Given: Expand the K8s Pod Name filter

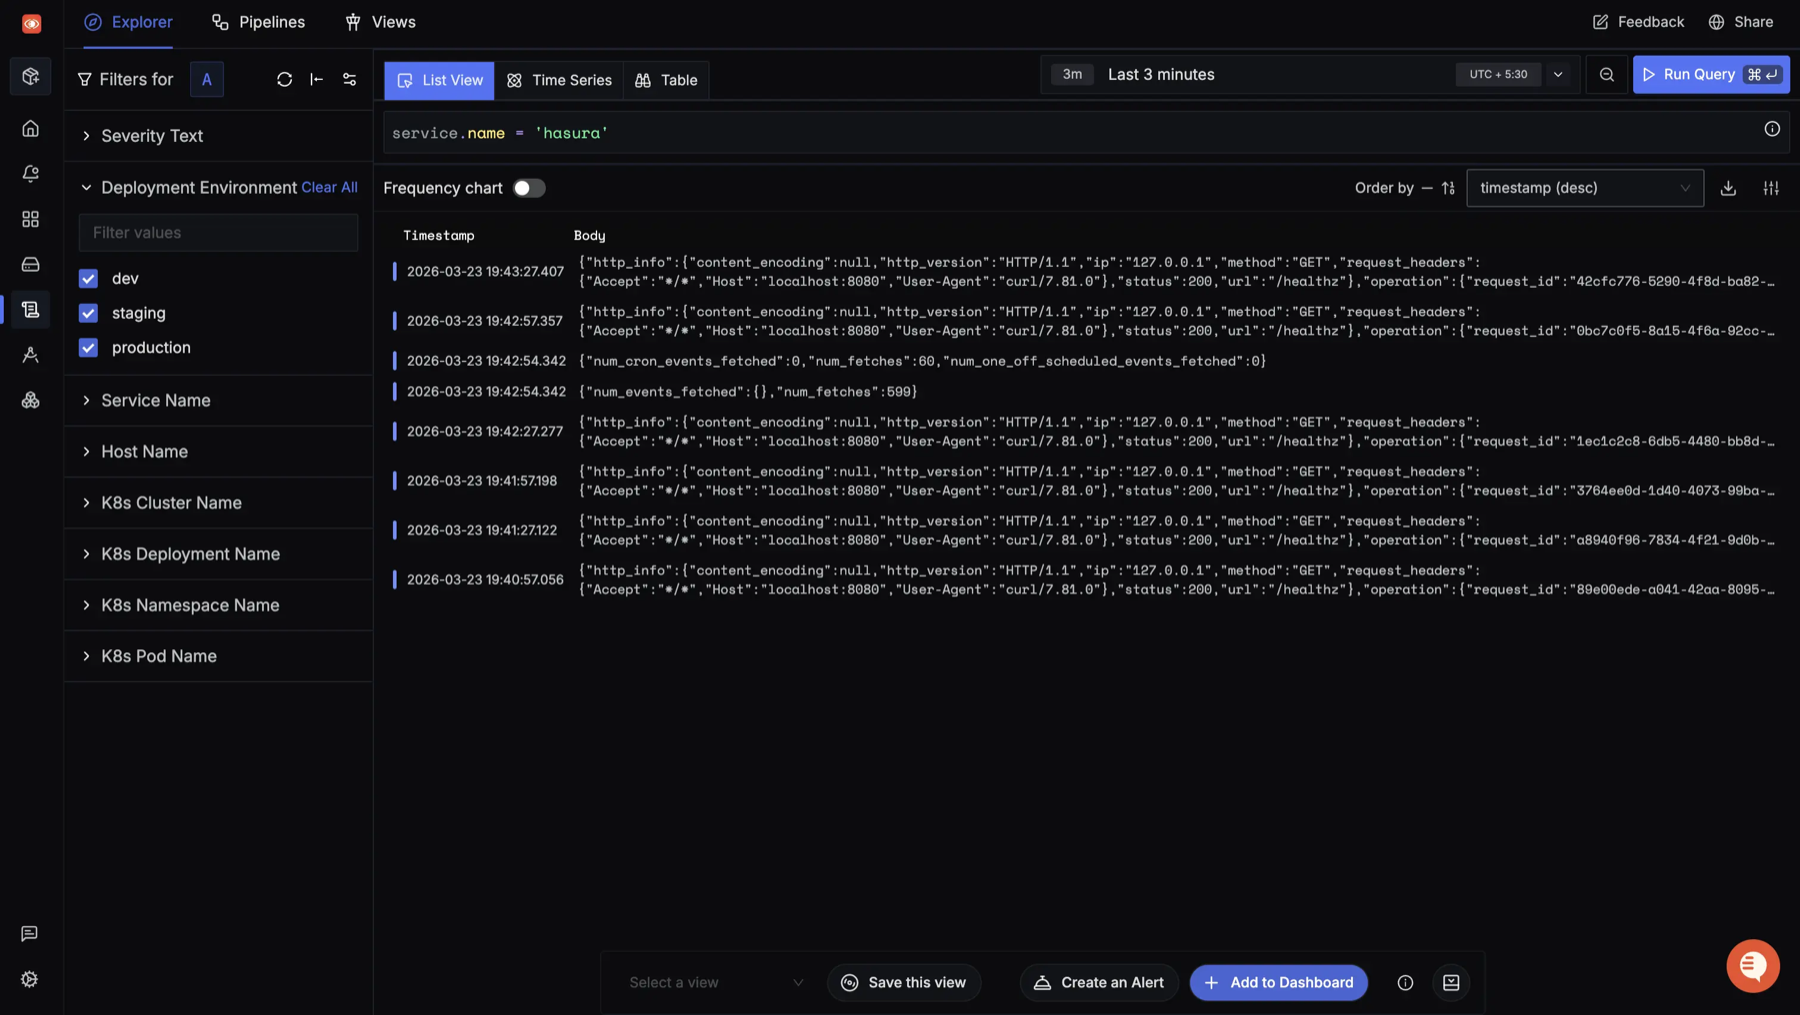Looking at the screenshot, I should pos(218,656).
